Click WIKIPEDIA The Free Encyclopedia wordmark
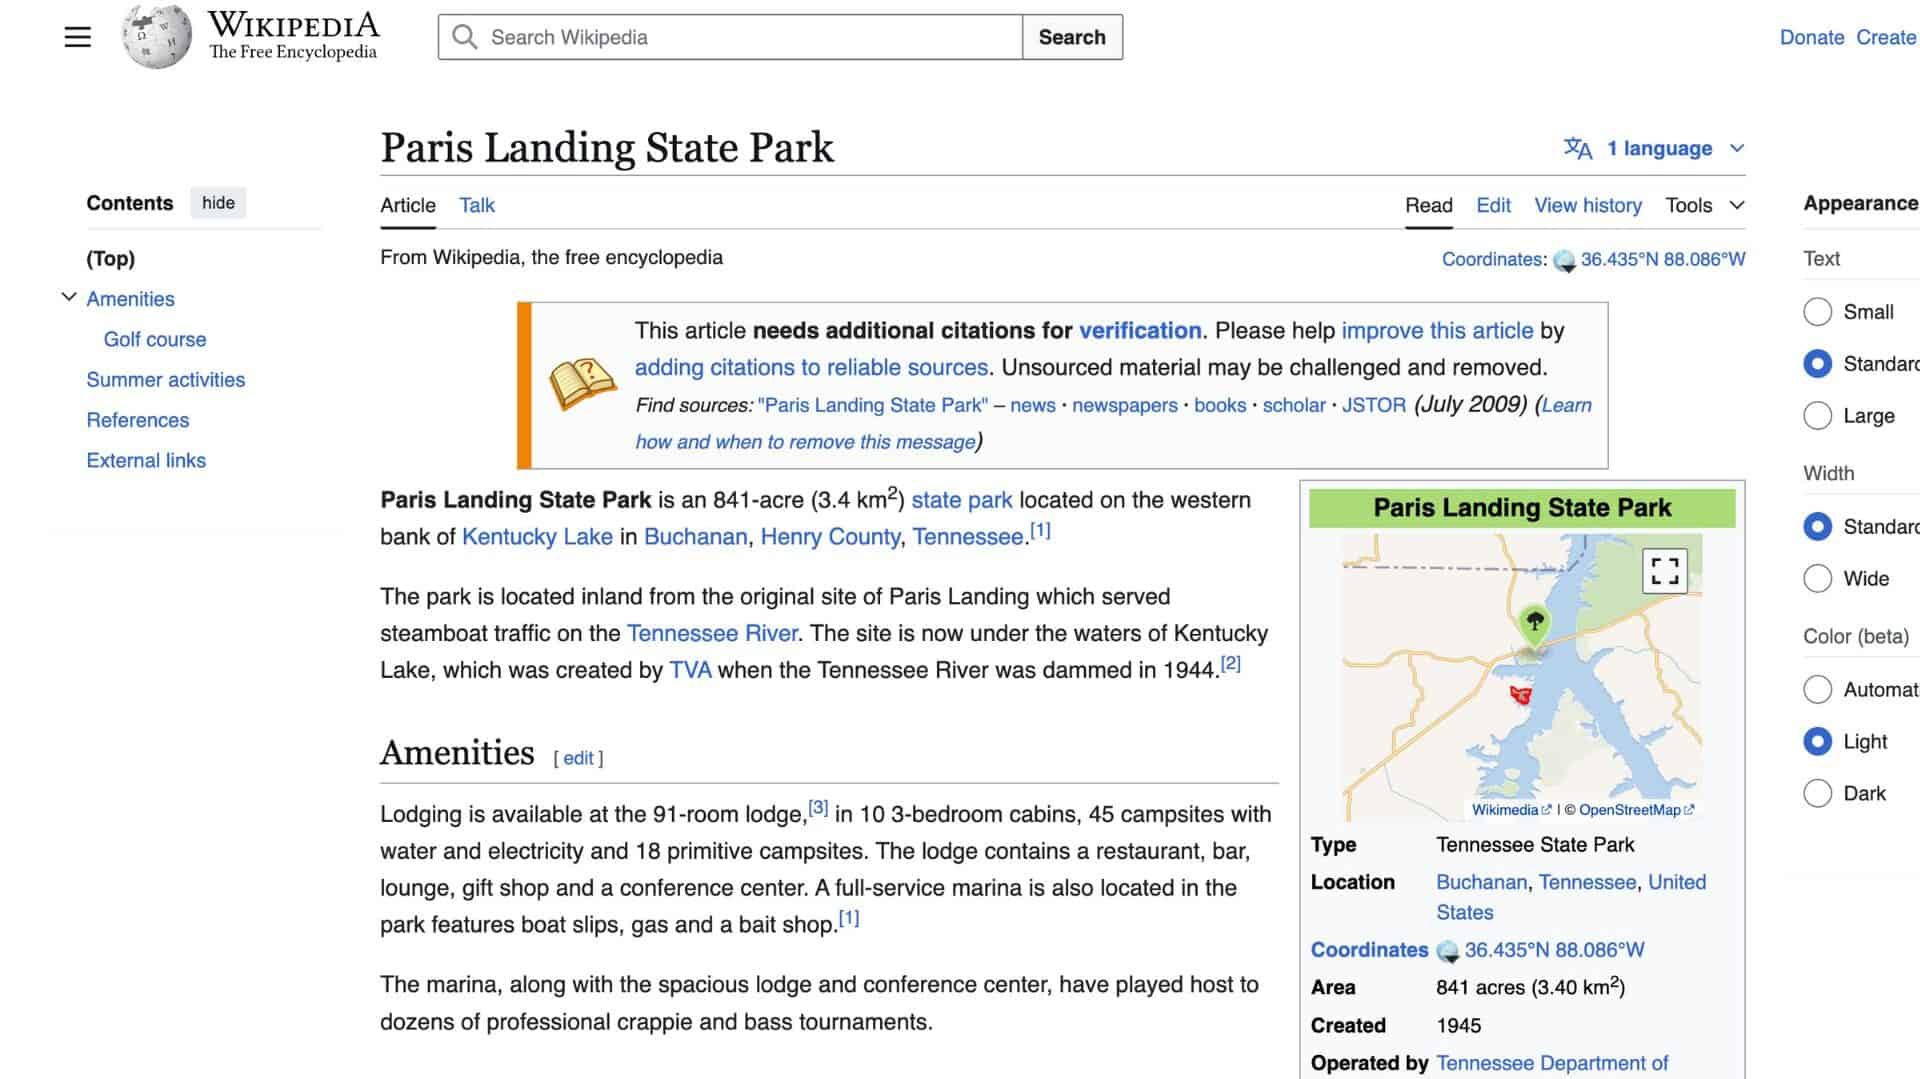The image size is (1920, 1079). coord(293,37)
